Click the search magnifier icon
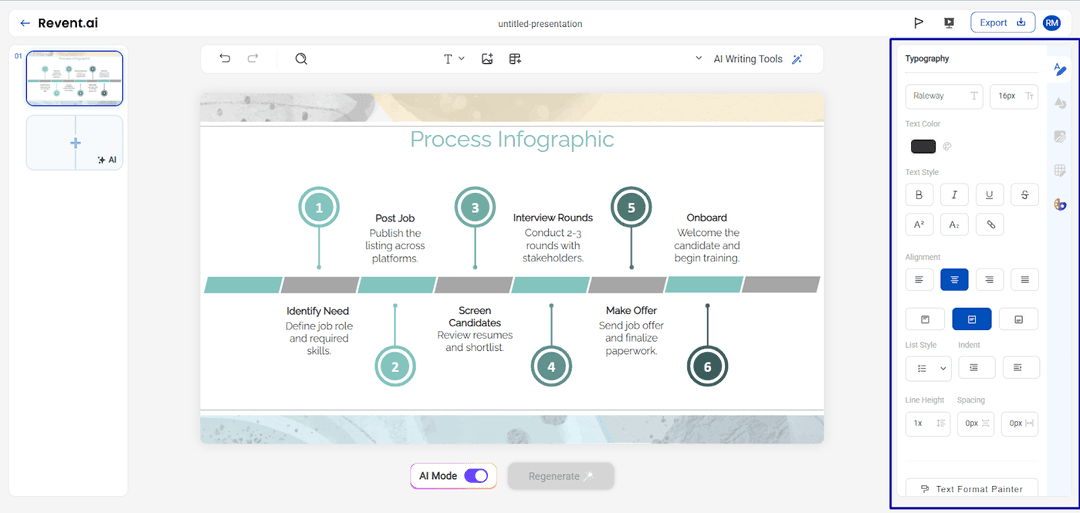Screen dimensions: 1080x513 click(x=301, y=59)
